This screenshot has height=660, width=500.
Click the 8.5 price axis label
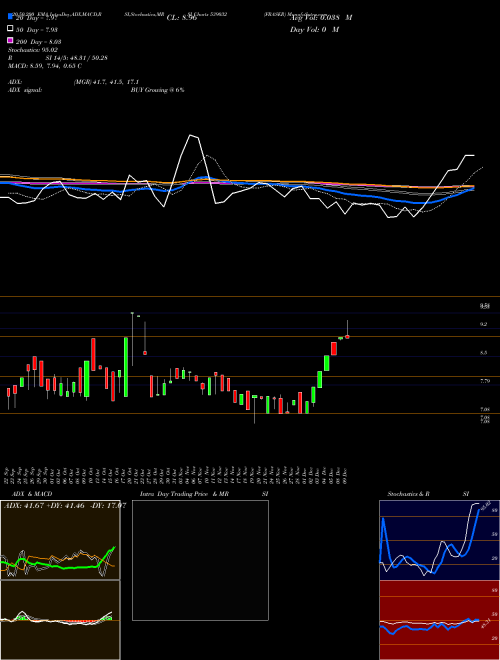point(484,353)
